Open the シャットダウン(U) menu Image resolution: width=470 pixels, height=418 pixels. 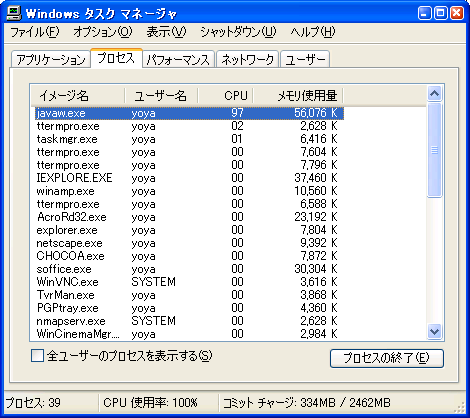(x=238, y=32)
